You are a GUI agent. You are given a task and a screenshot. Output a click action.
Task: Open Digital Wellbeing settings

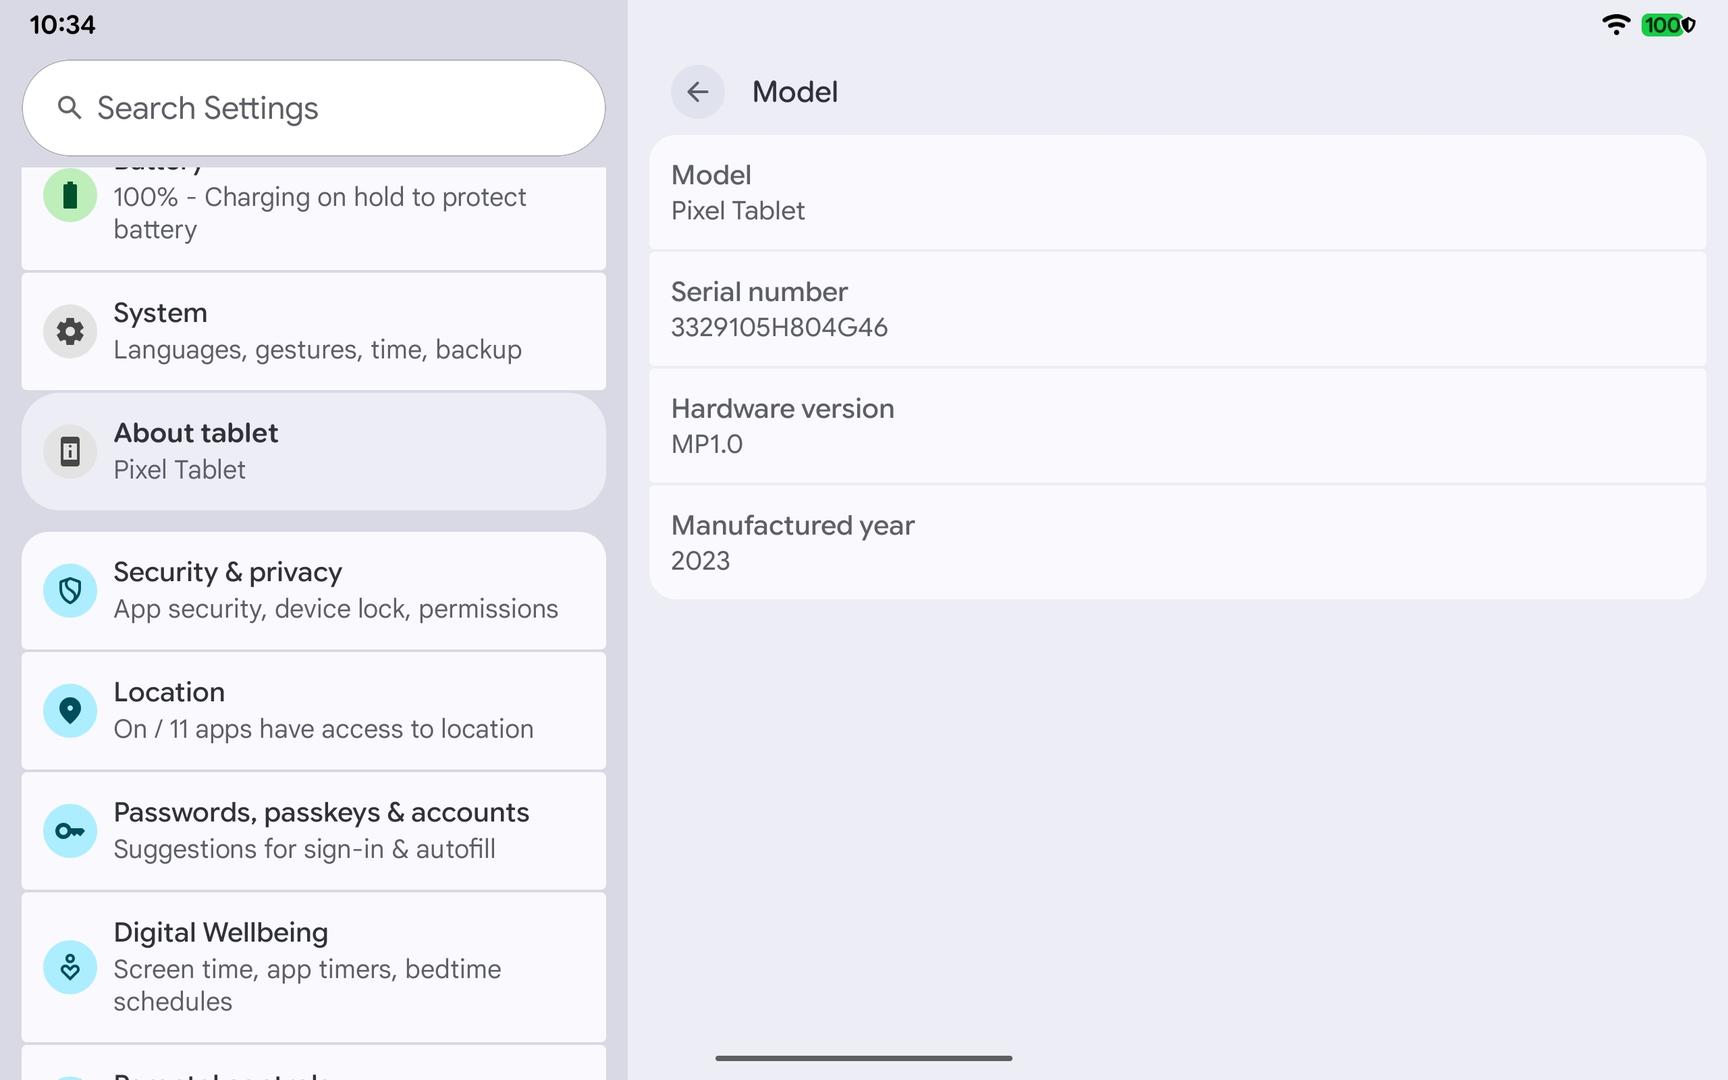click(330, 966)
